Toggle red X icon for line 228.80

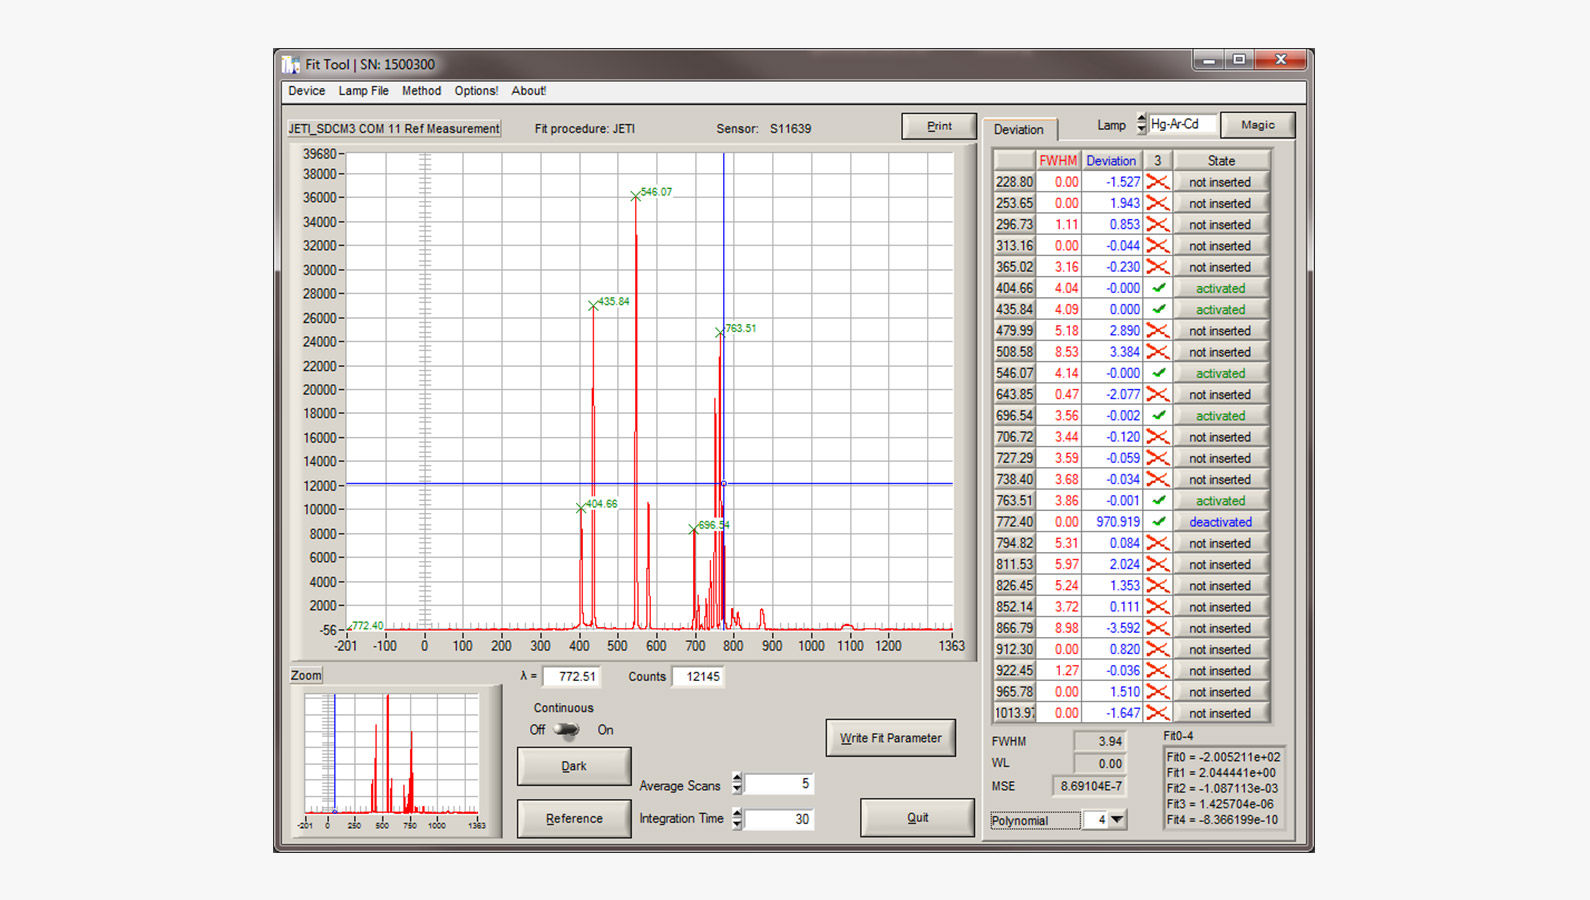coord(1158,182)
